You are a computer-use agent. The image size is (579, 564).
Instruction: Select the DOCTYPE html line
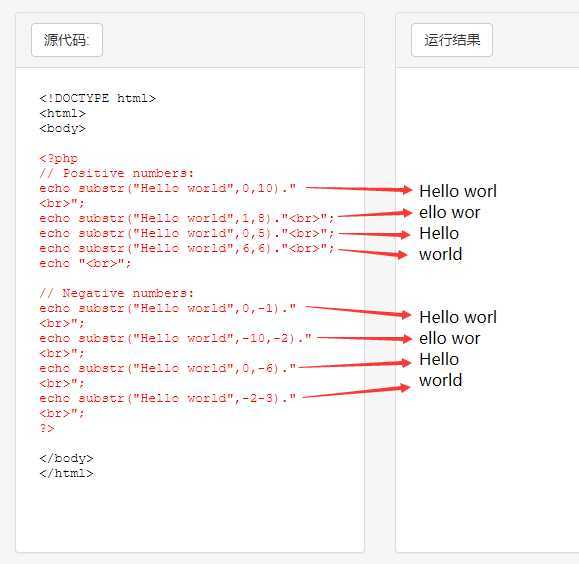coord(98,98)
